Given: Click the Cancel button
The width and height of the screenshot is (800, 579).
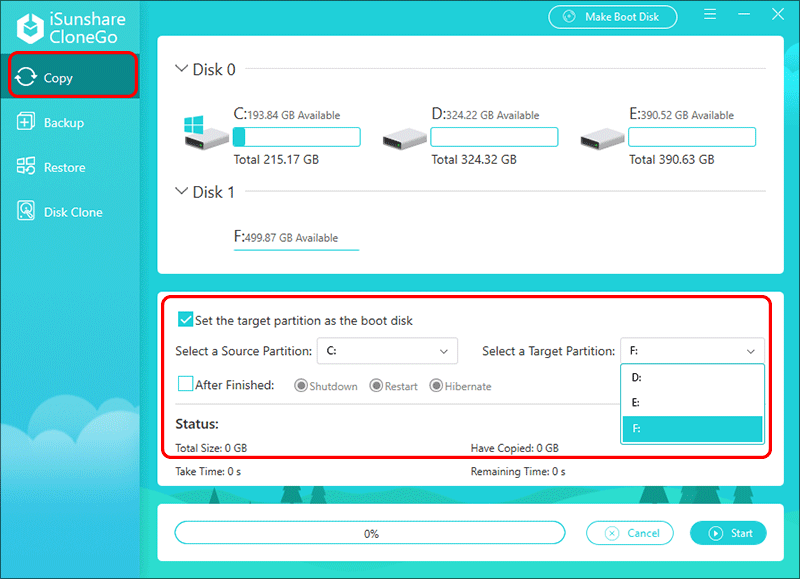Looking at the screenshot, I should 630,532.
